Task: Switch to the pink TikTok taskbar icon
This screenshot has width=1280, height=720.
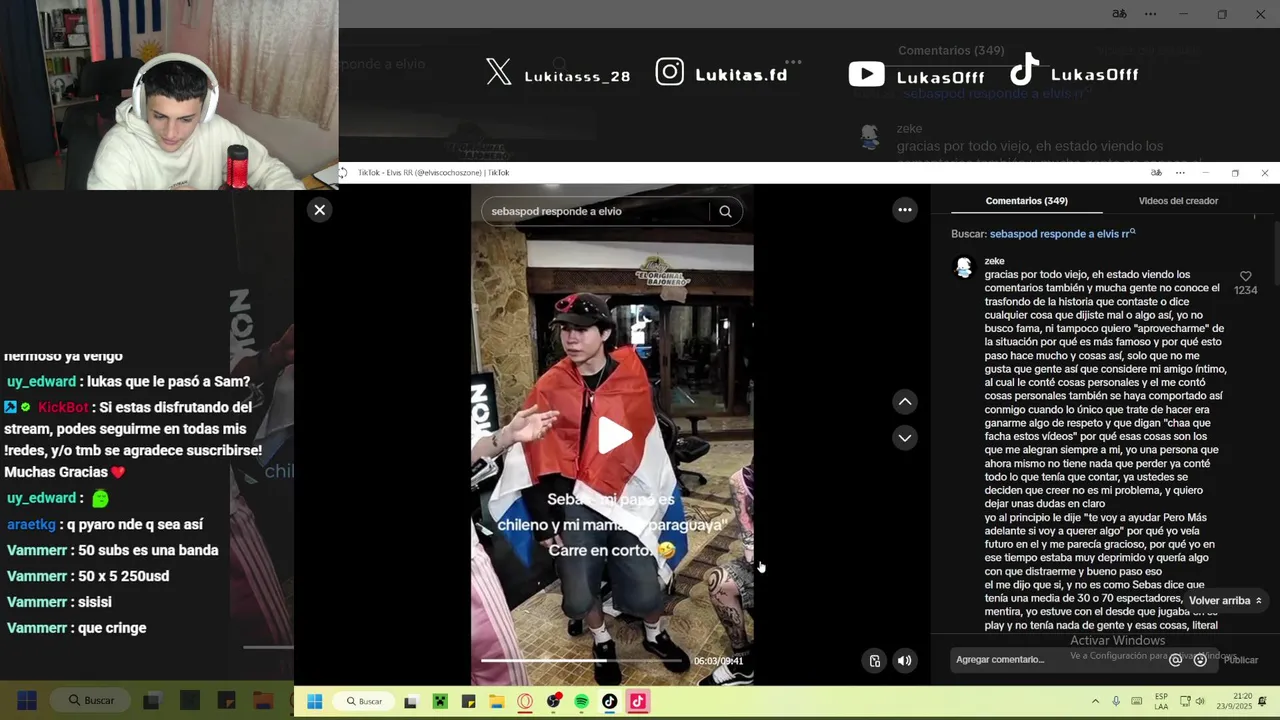Action: click(637, 702)
